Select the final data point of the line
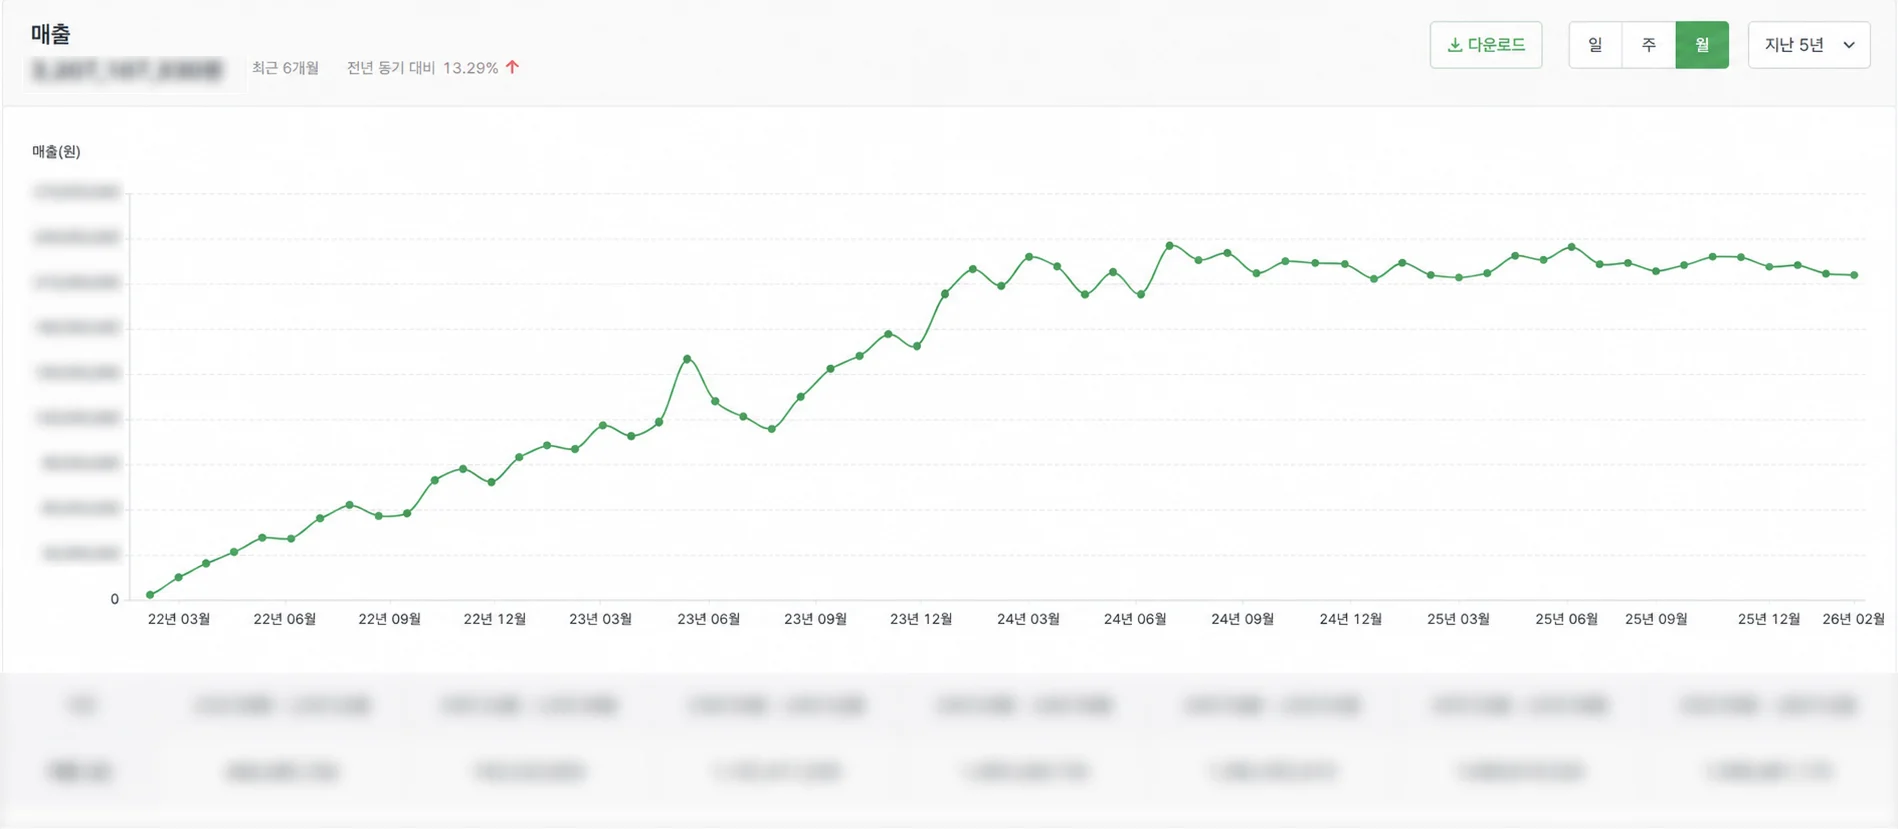Image resolution: width=1898 pixels, height=829 pixels. pos(1855,275)
